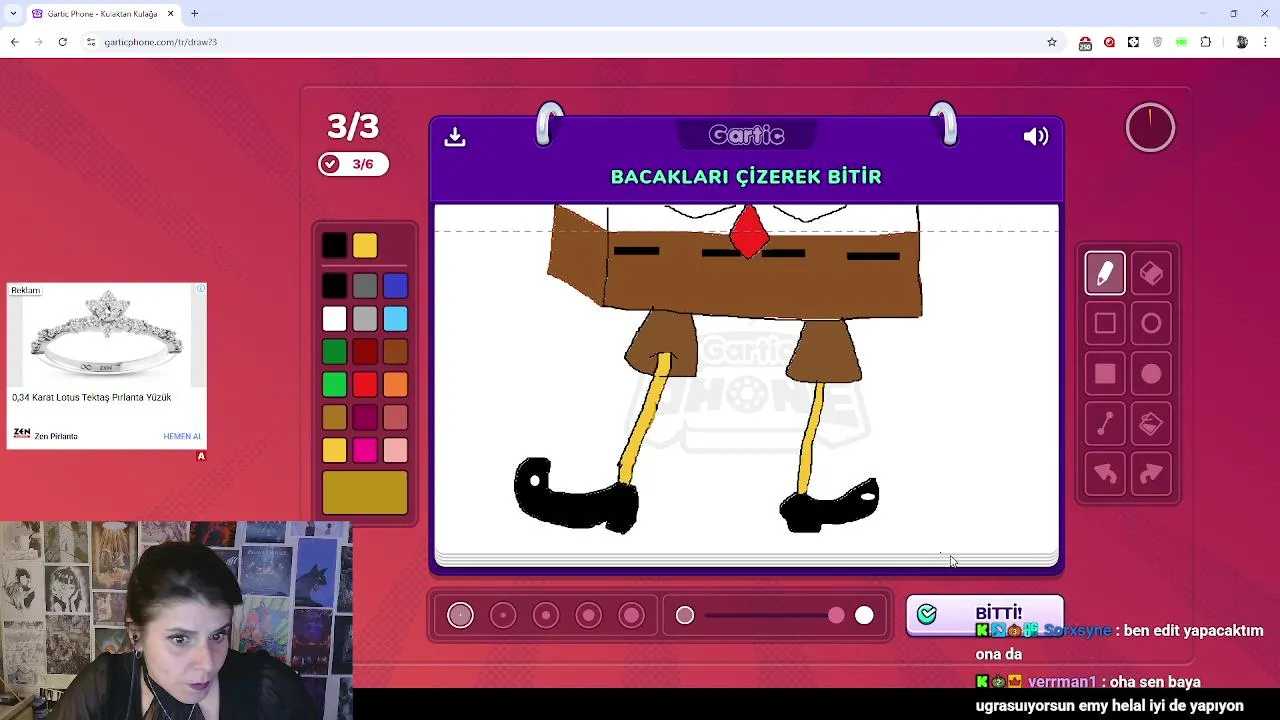
Task: Open the HEMEN AL ad link
Action: (x=182, y=436)
